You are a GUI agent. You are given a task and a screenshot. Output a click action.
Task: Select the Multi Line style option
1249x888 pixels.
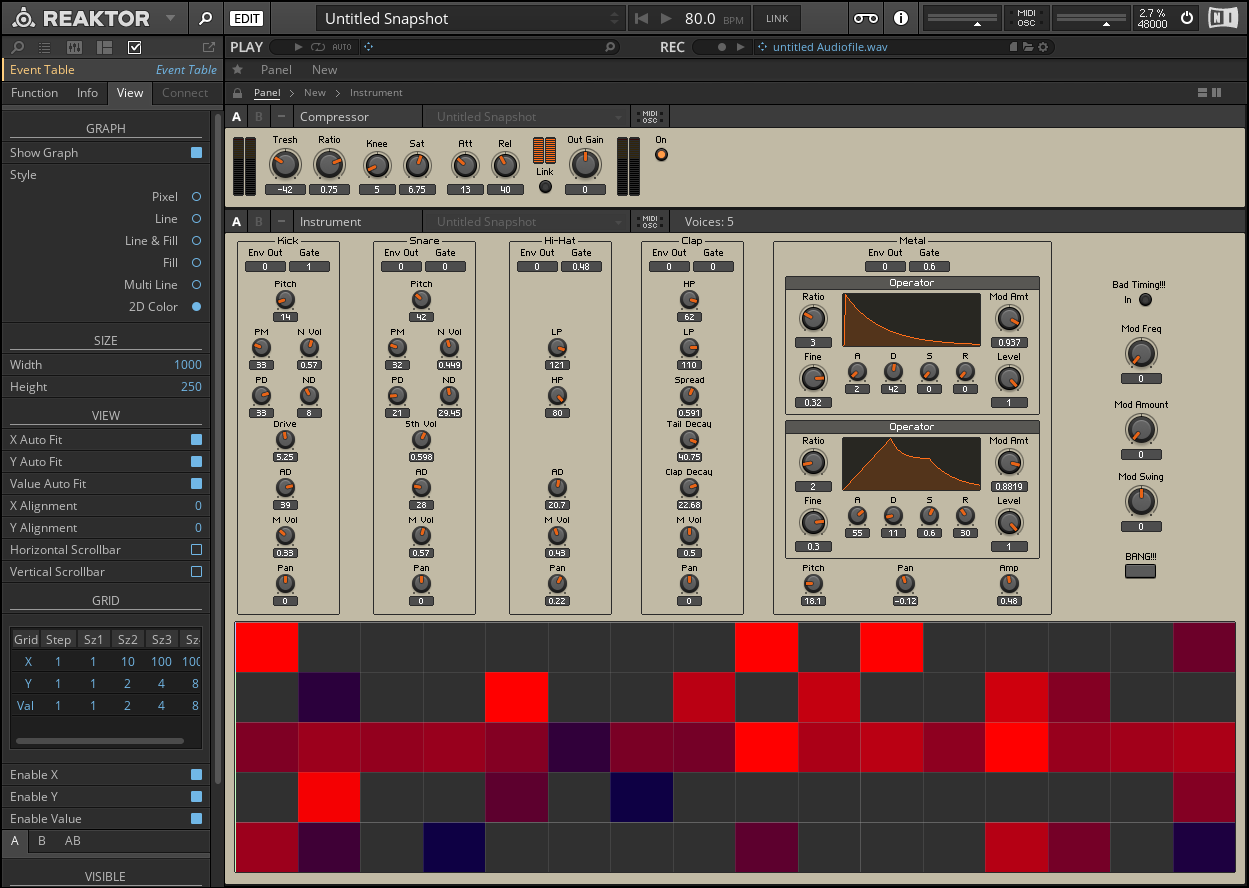196,285
